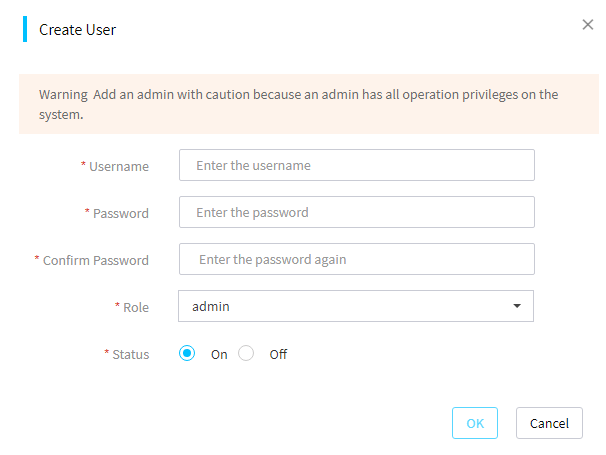Screen dimensions: 606x455
Task: Click the blue accent bar beside title
Action: [x=25, y=29]
